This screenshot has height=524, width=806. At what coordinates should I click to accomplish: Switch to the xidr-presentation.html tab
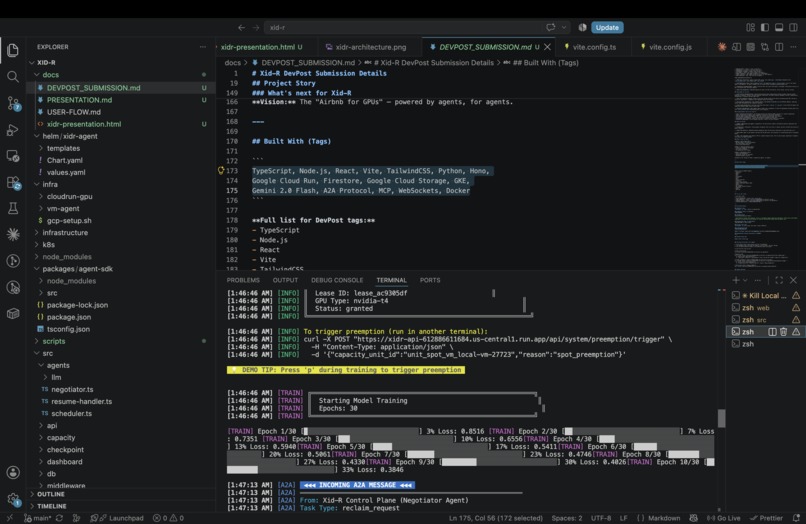[x=261, y=47]
